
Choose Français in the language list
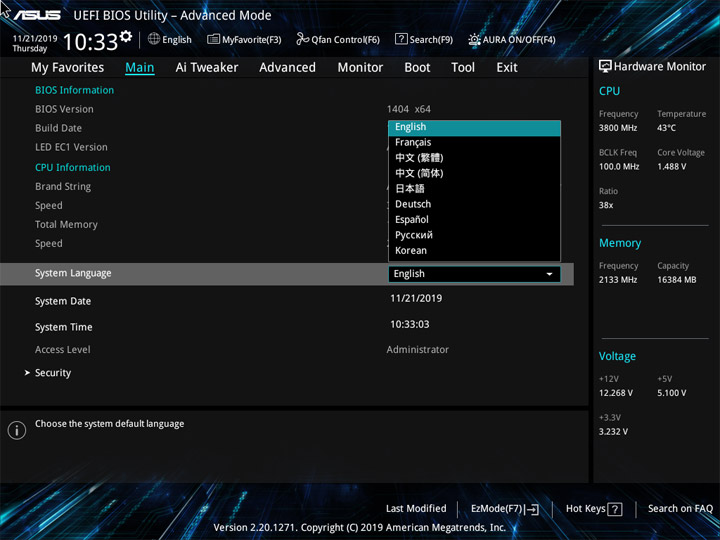[474, 142]
